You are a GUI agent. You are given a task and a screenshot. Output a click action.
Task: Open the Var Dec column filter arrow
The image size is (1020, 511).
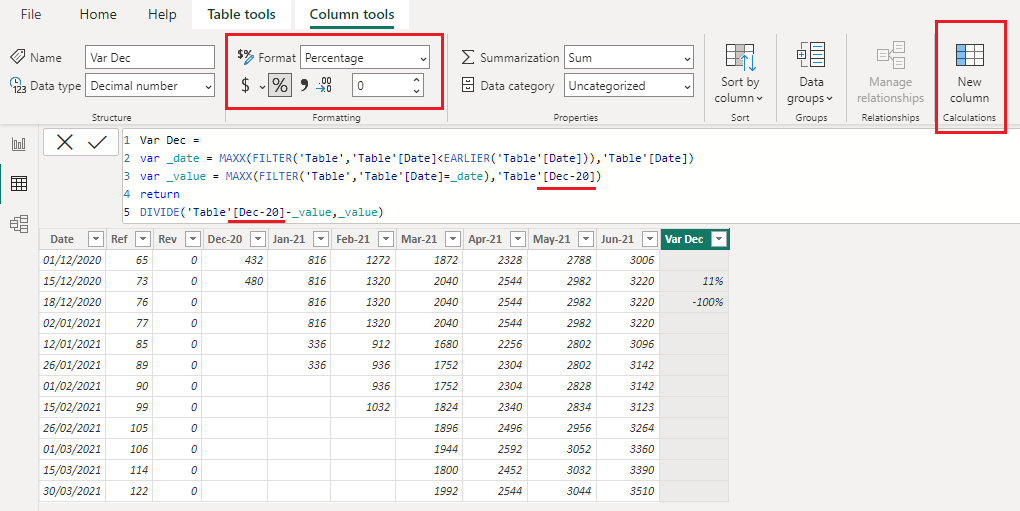[719, 239]
